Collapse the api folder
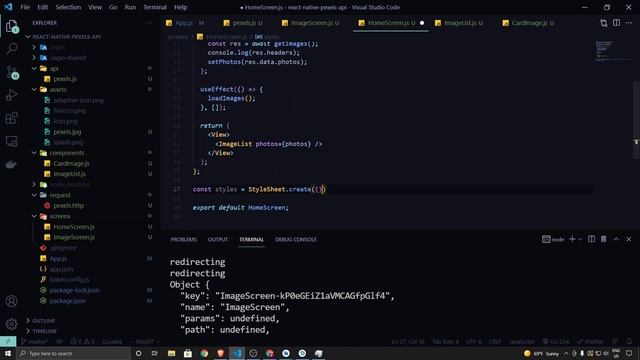Image resolution: width=640 pixels, height=360 pixels. click(34, 68)
